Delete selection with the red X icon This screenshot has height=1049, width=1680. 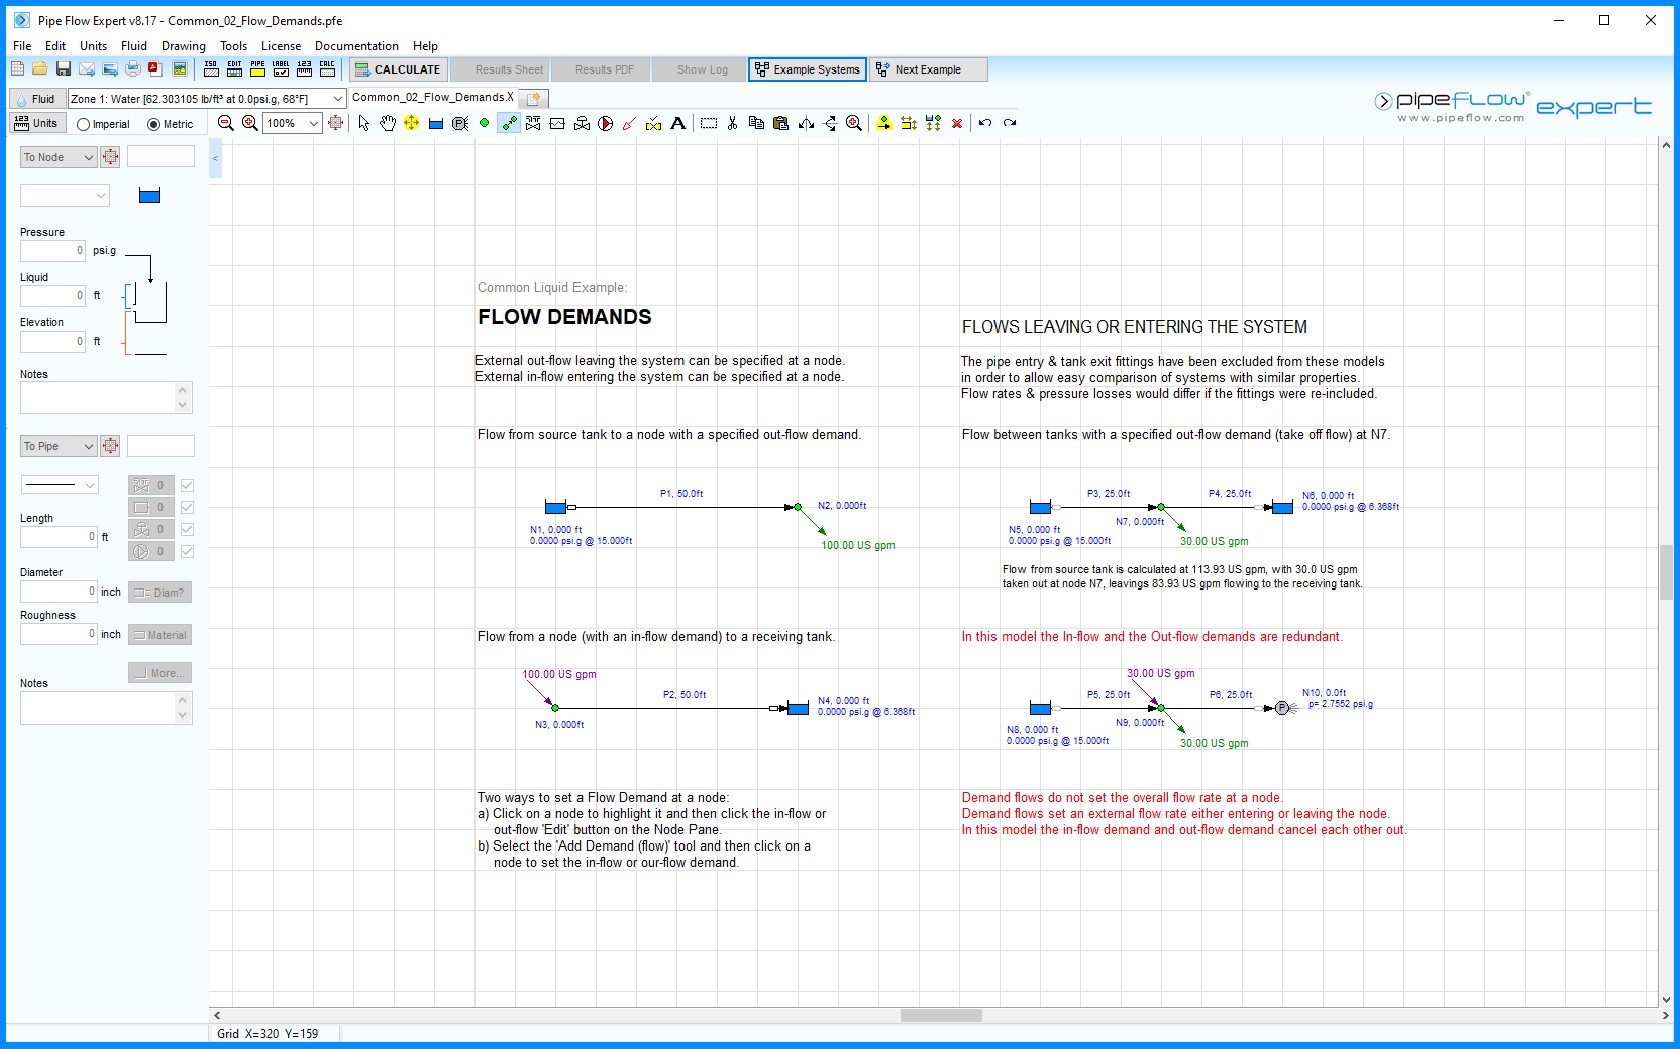(957, 123)
